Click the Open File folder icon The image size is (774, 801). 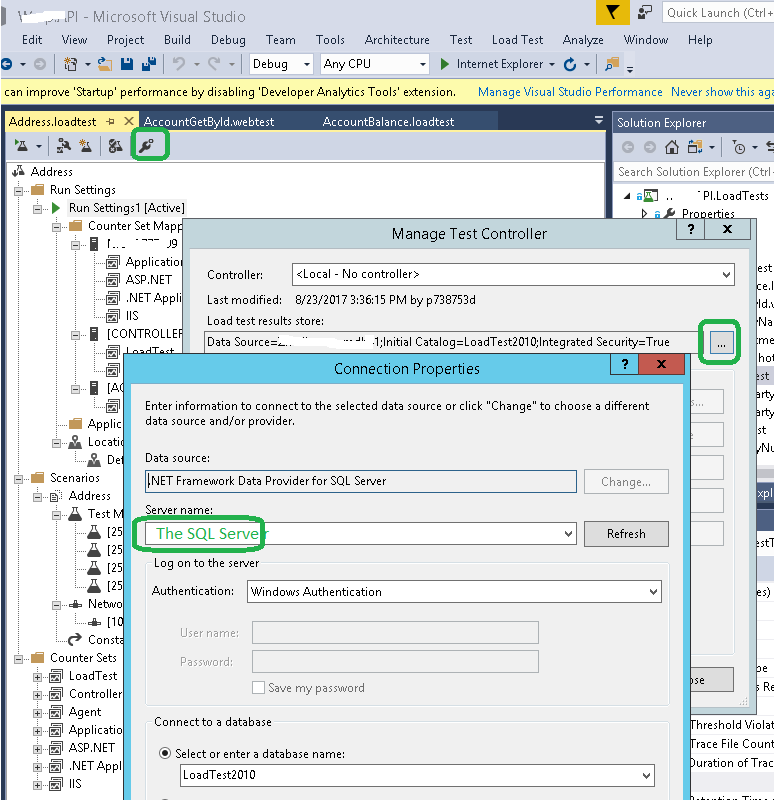tap(105, 64)
